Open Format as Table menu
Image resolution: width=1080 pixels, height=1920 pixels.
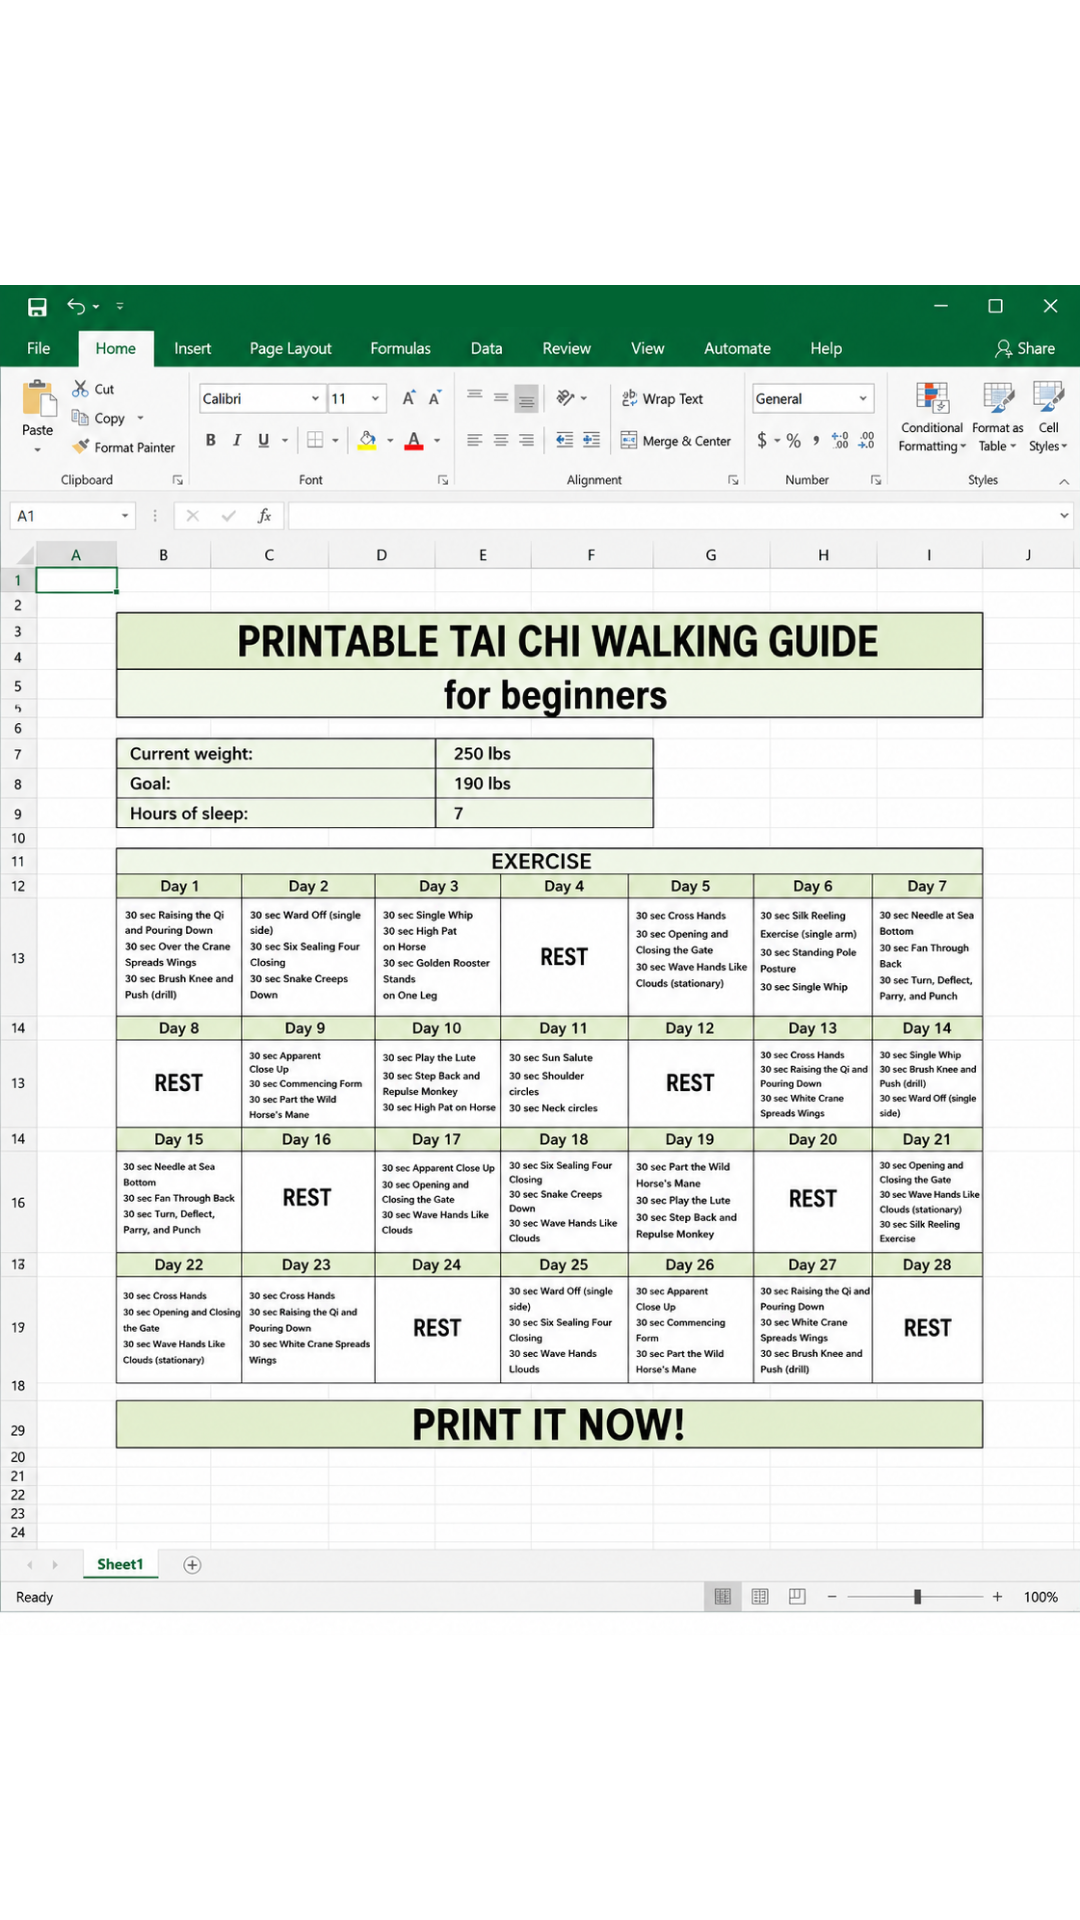pyautogui.click(x=998, y=418)
